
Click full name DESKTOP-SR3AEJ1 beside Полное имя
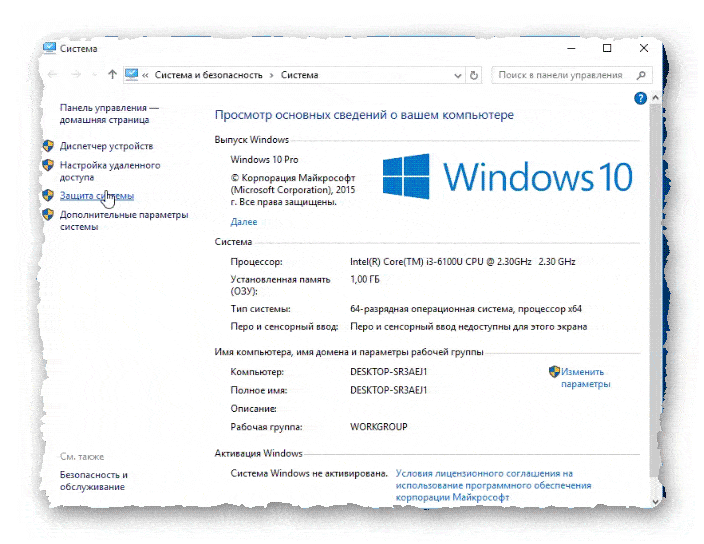[388, 390]
